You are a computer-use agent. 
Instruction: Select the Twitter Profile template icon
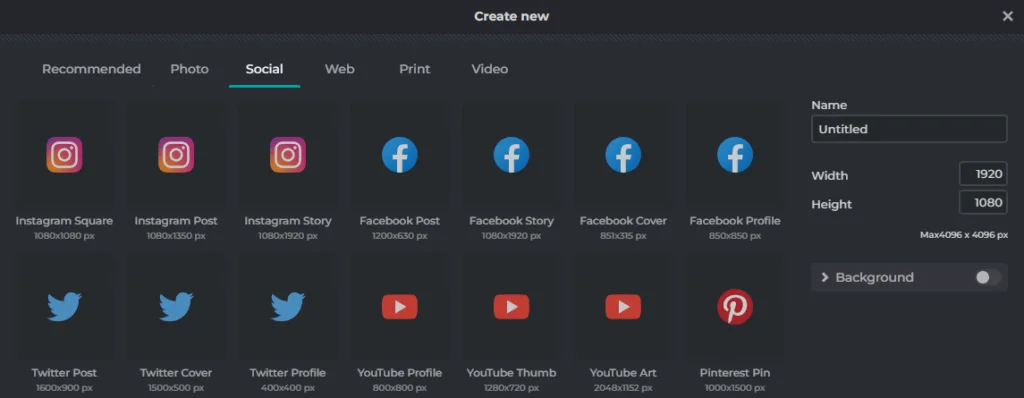287,307
